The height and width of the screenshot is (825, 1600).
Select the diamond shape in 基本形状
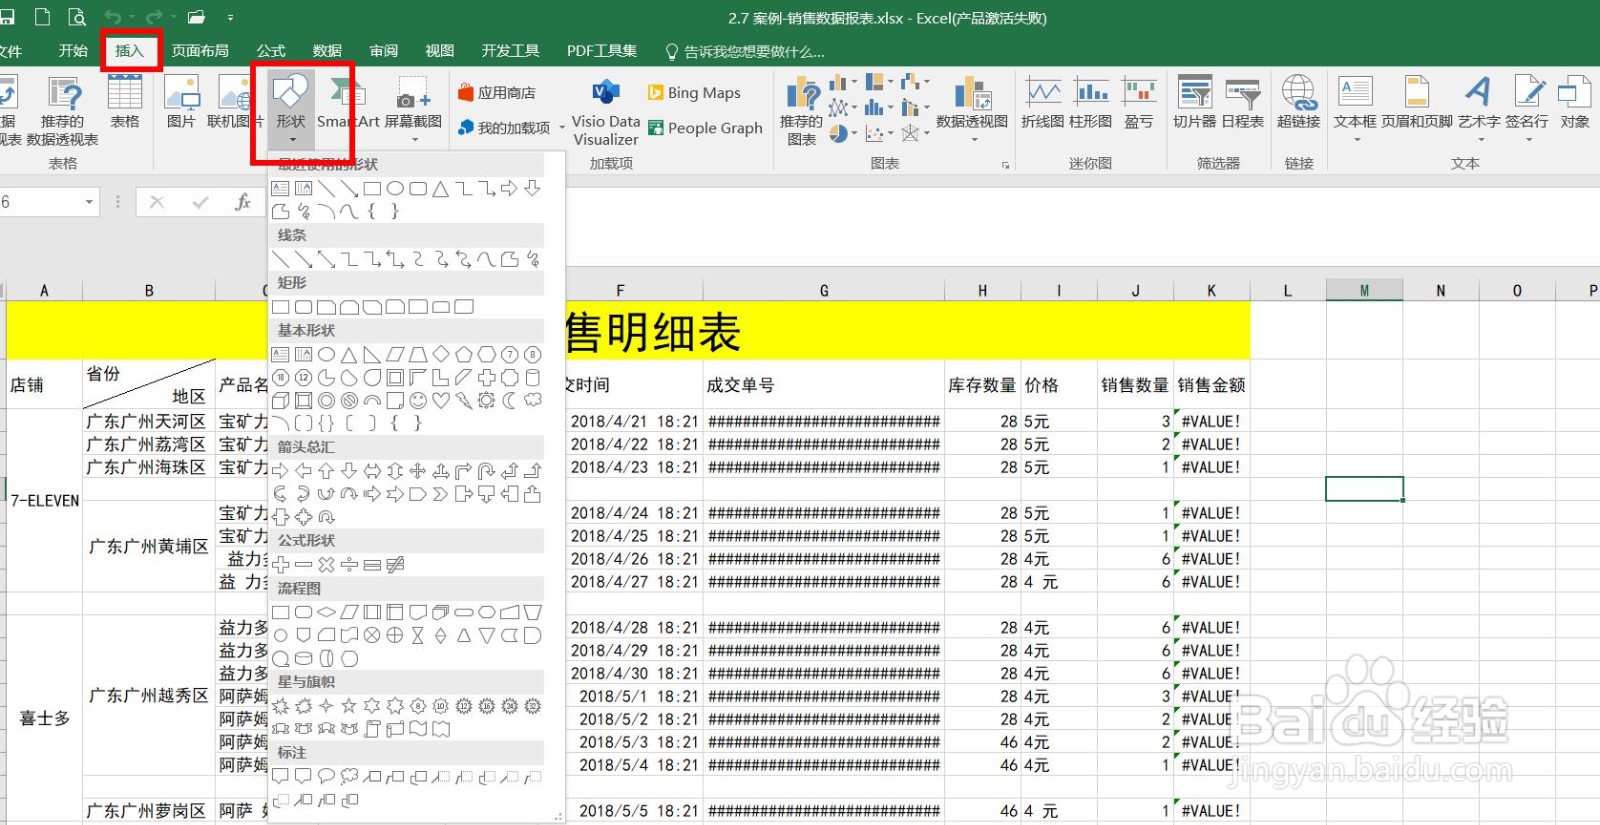pyautogui.click(x=440, y=354)
